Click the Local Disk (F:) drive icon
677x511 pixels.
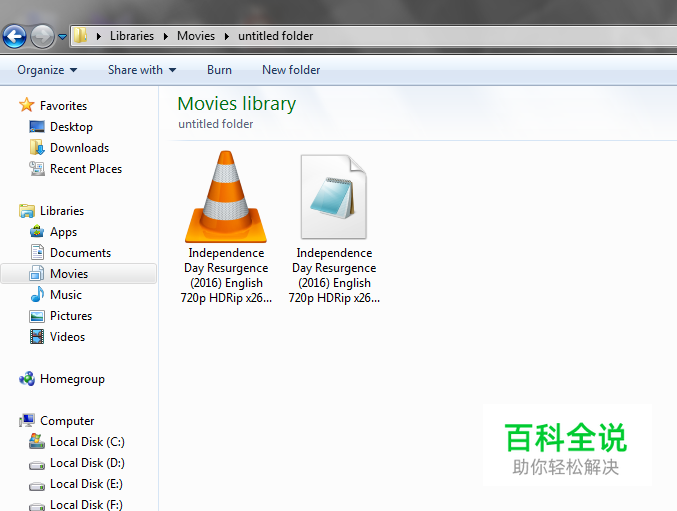tap(37, 506)
